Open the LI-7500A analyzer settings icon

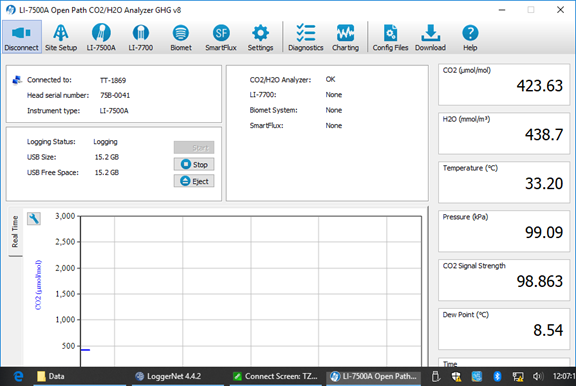[x=101, y=37]
